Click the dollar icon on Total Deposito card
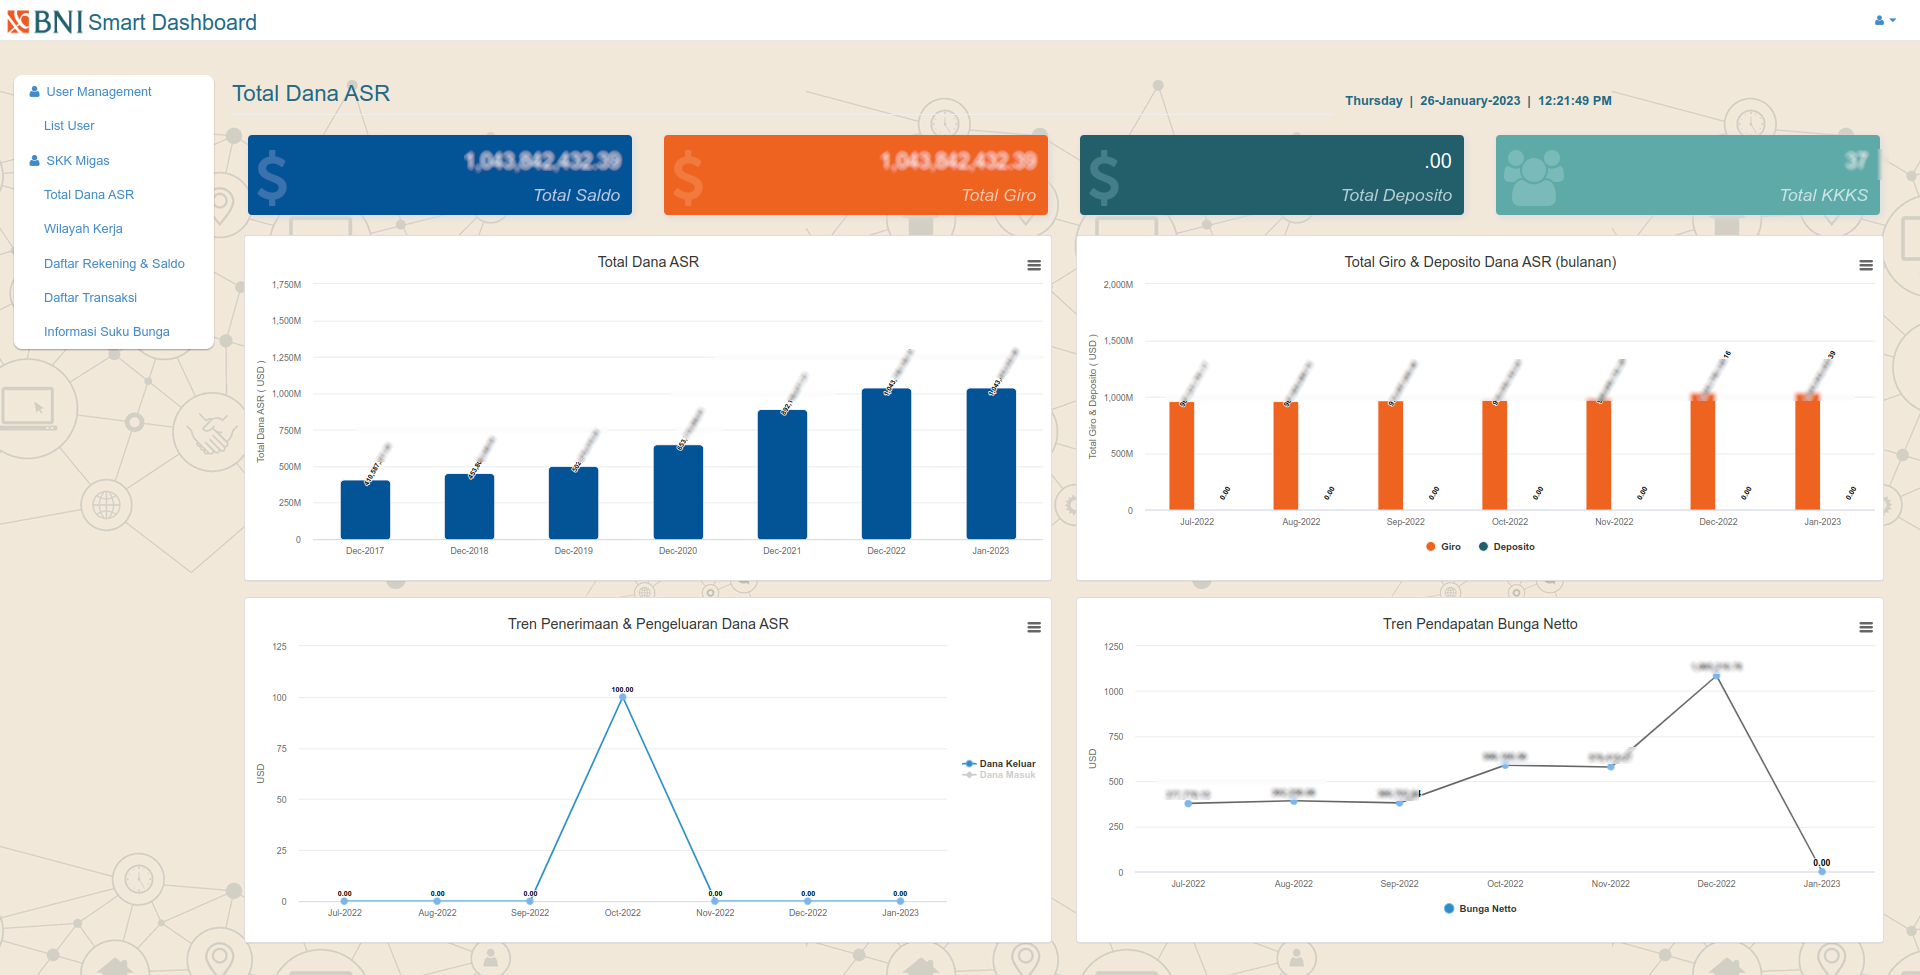This screenshot has height=975, width=1920. 1104,177
